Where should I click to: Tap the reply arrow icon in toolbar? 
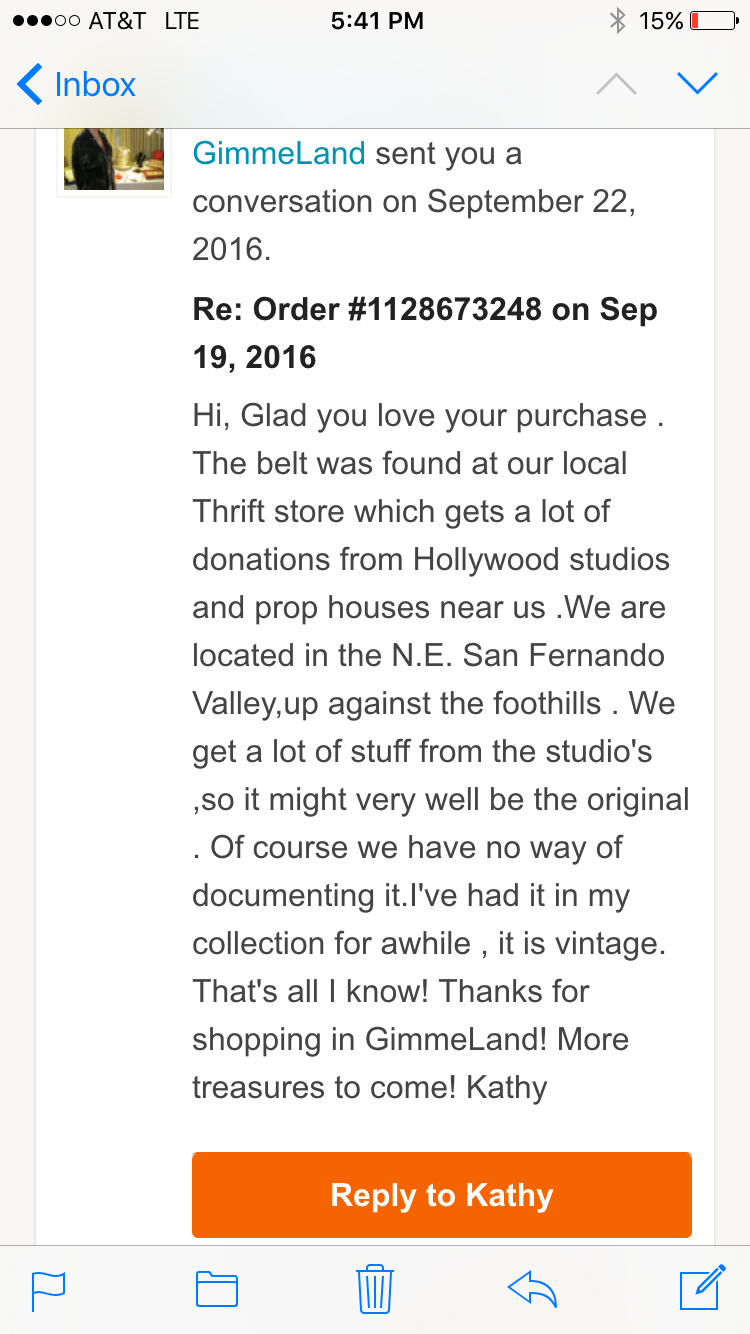pyautogui.click(x=532, y=1289)
